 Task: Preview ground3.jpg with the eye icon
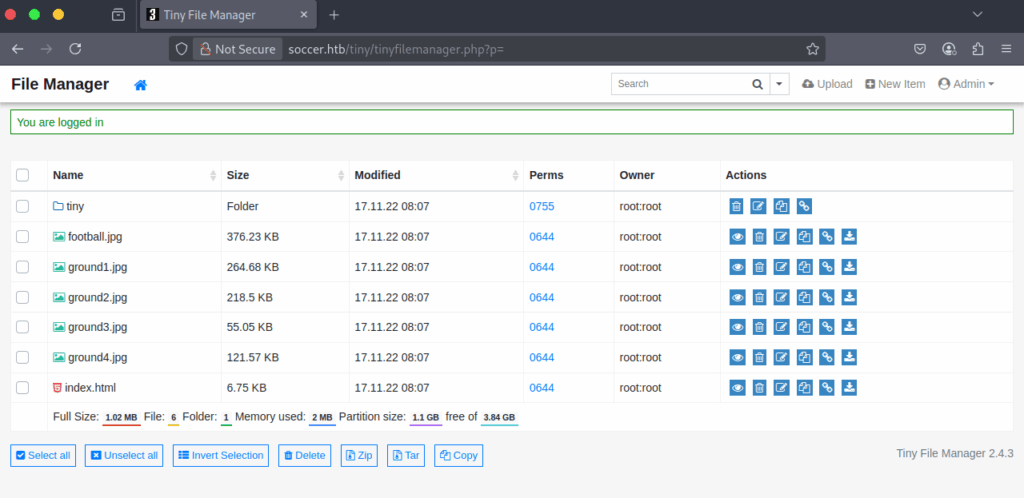coord(737,328)
